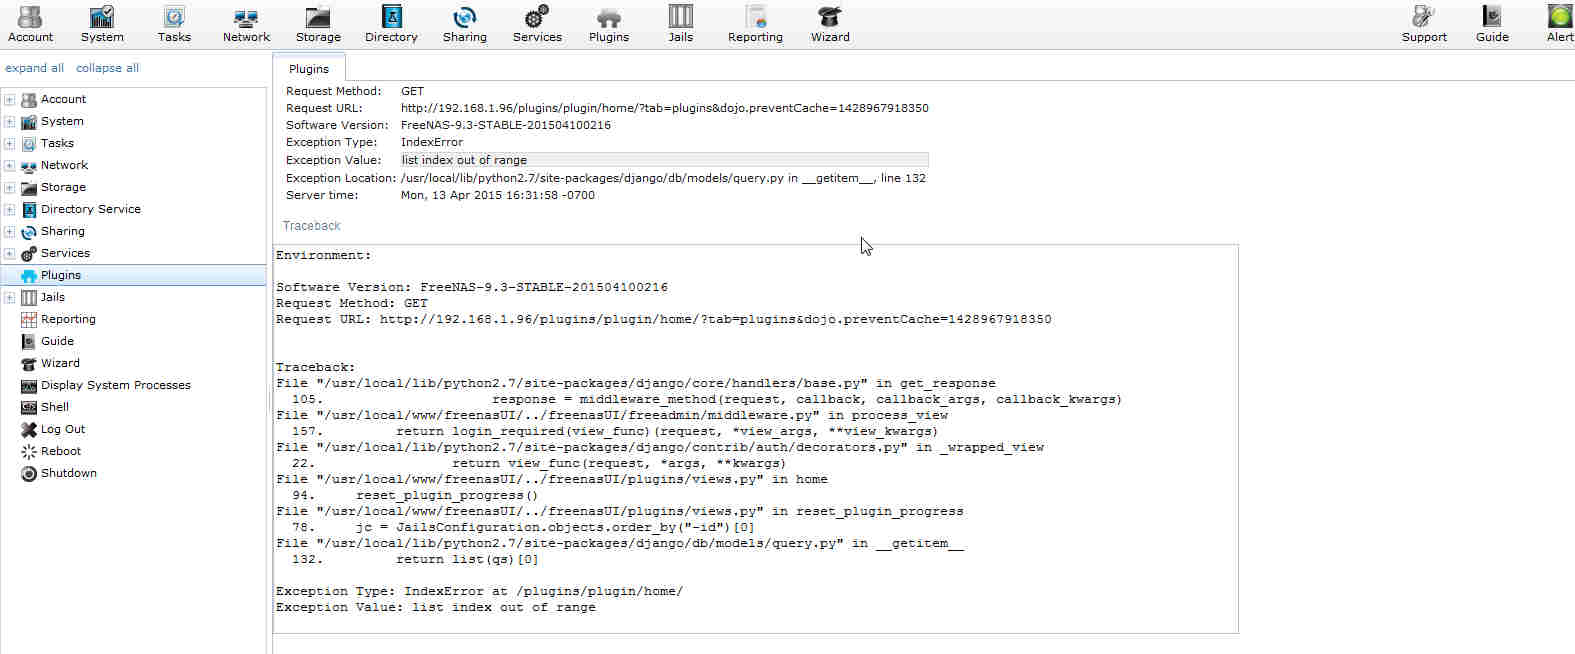Click the Reboot icon in the sidebar
The width and height of the screenshot is (1575, 654).
click(29, 452)
